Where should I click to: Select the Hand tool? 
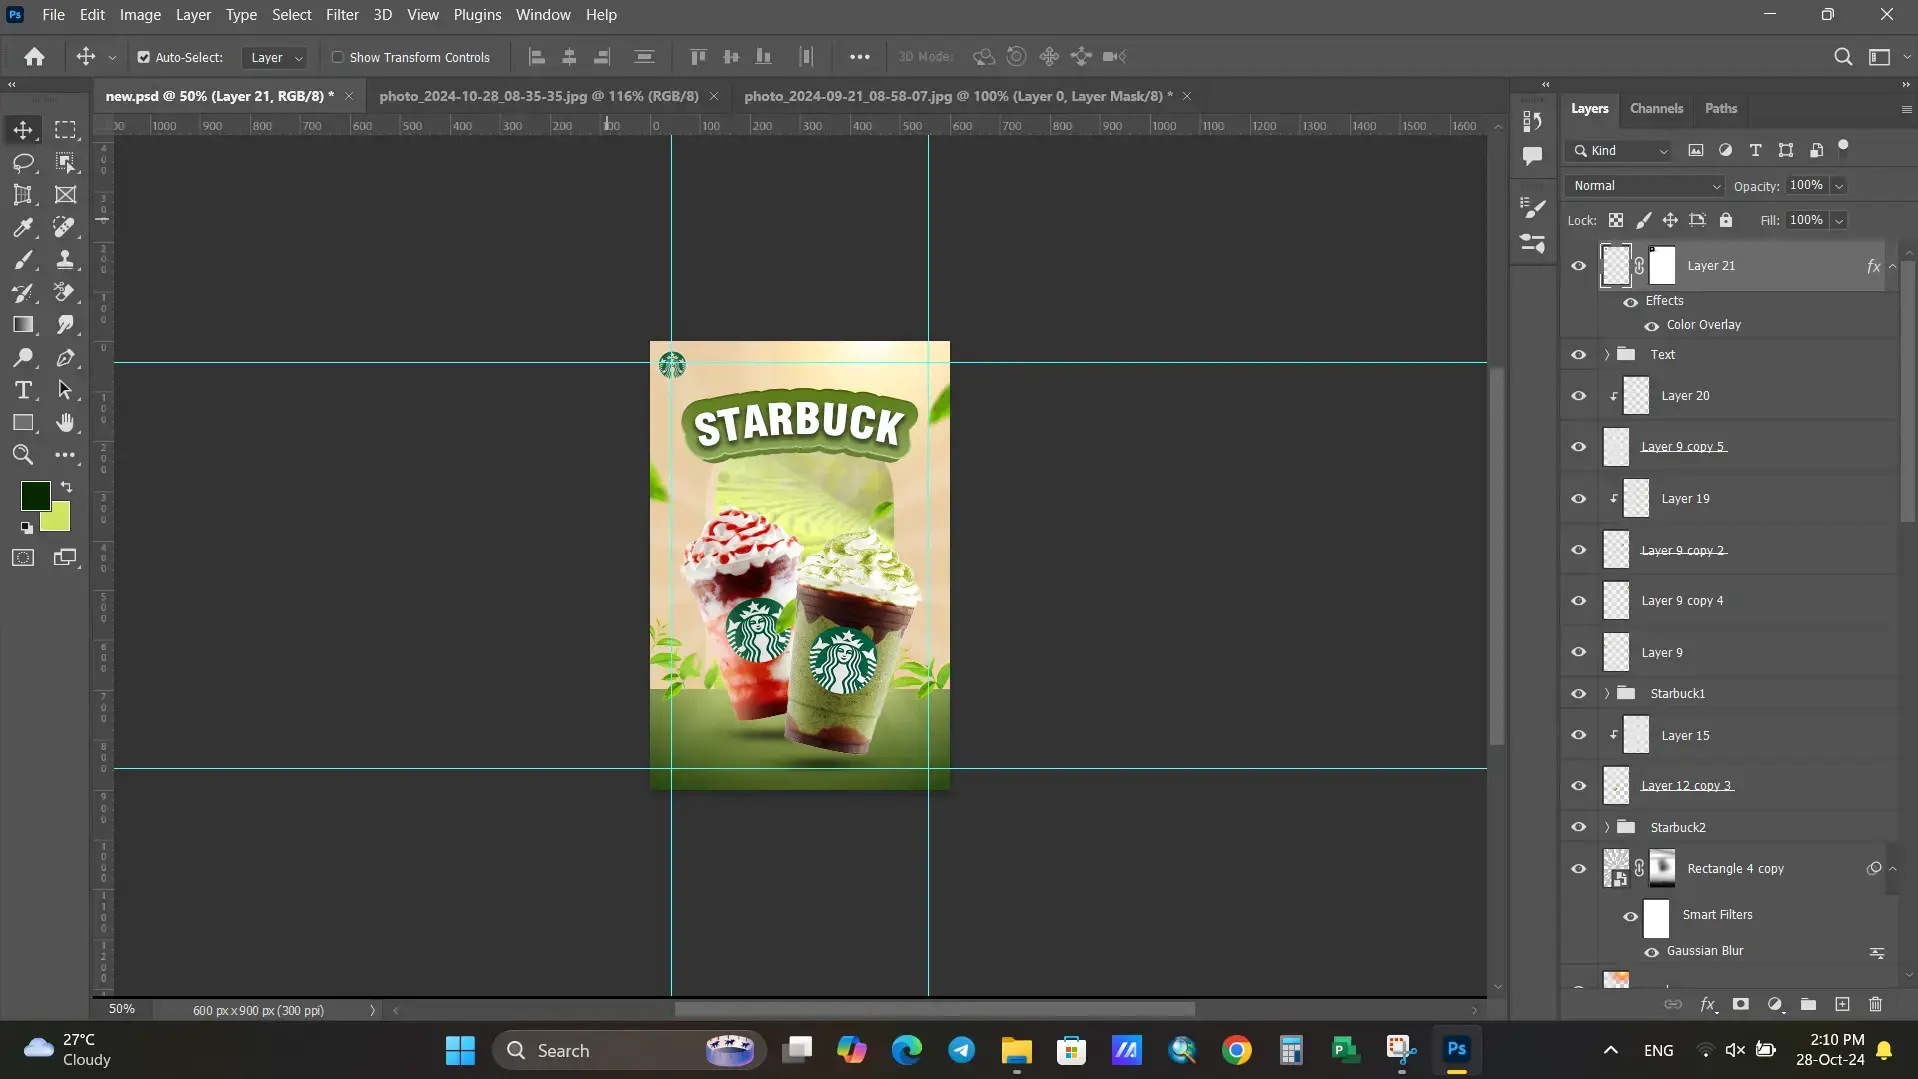click(x=65, y=423)
